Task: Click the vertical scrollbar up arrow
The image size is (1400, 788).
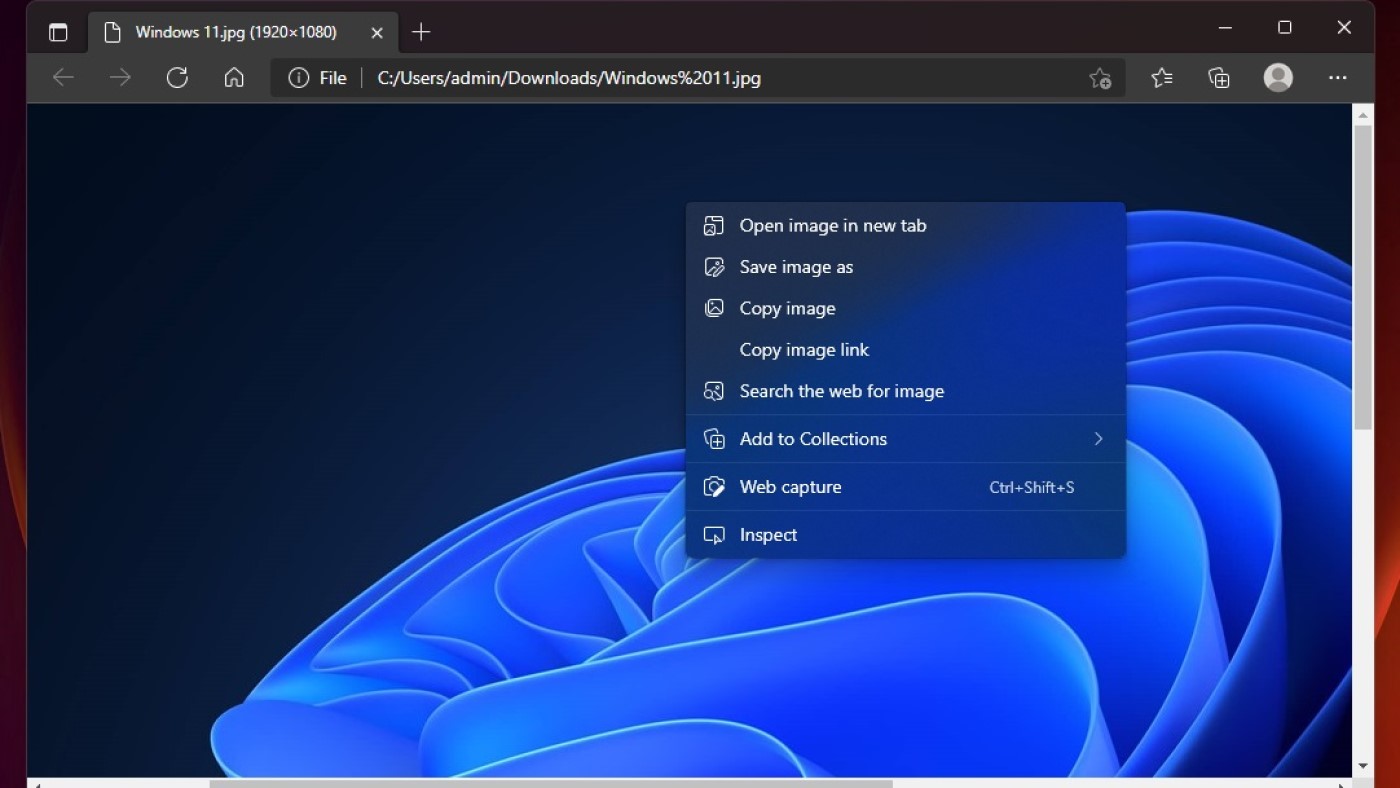Action: 1363,115
